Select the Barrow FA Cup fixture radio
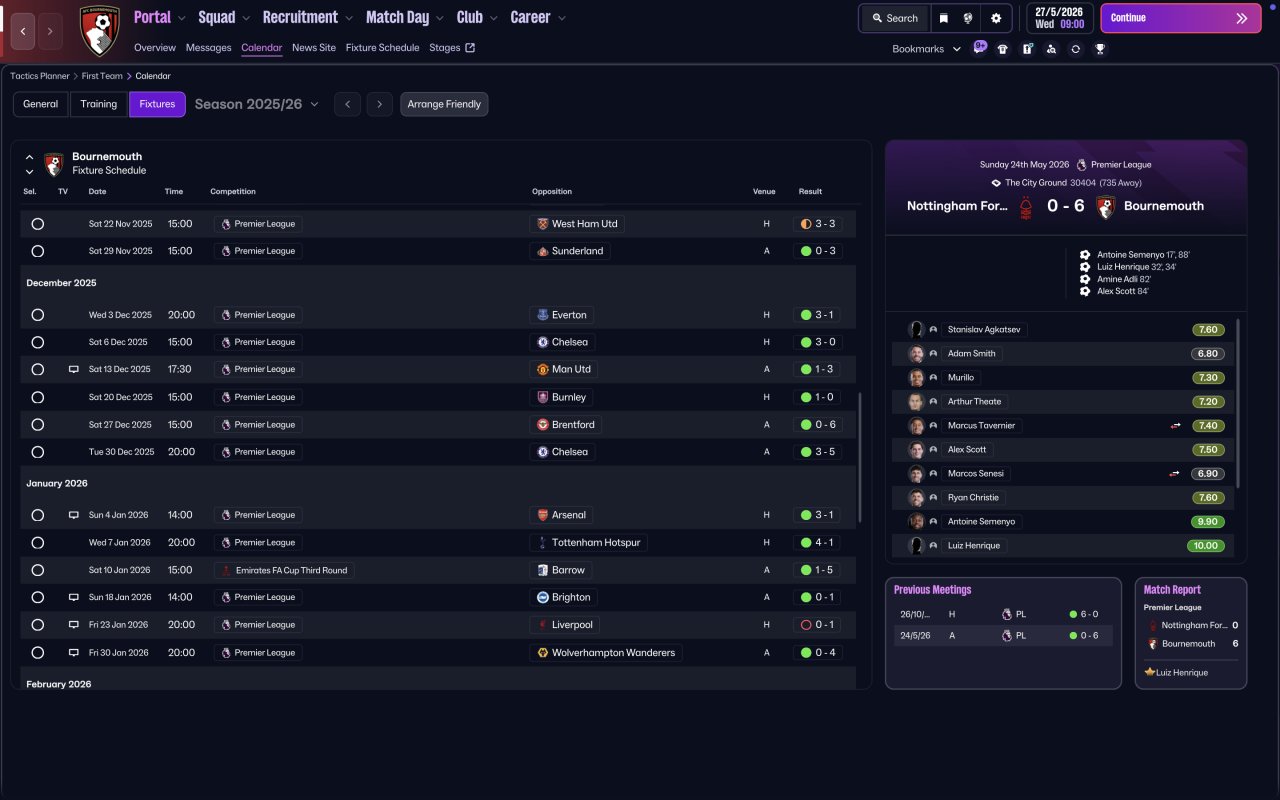 [38, 570]
